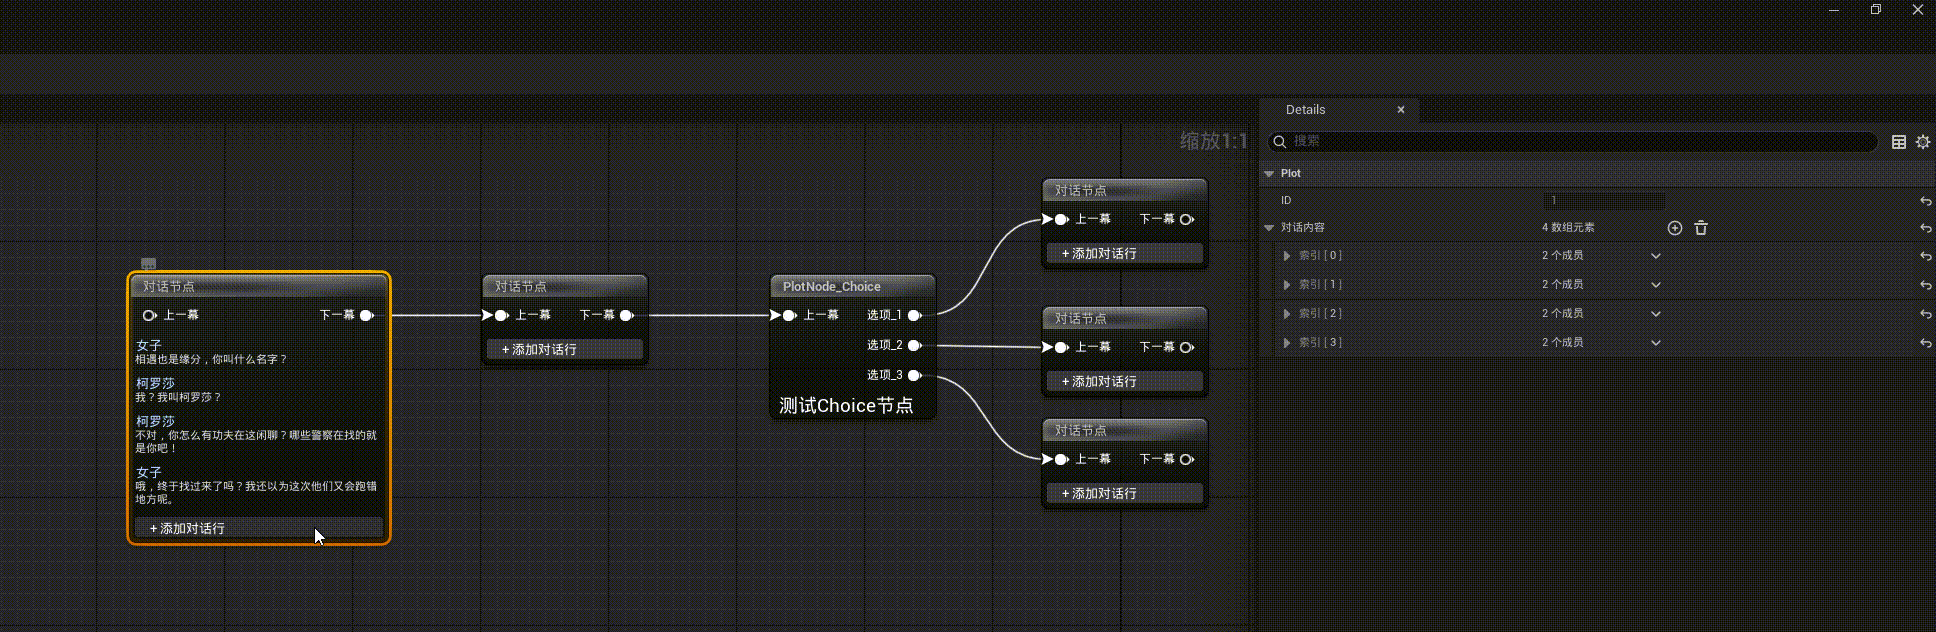Click the line starting 哦，终于找过来了吗
1936x632 pixels.
tap(256, 492)
